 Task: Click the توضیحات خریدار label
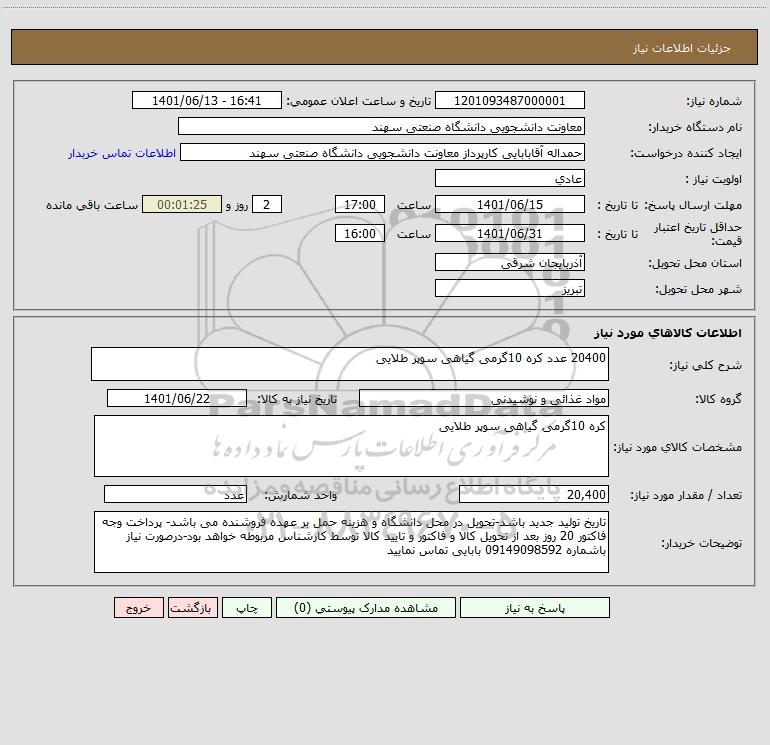pyautogui.click(x=701, y=543)
